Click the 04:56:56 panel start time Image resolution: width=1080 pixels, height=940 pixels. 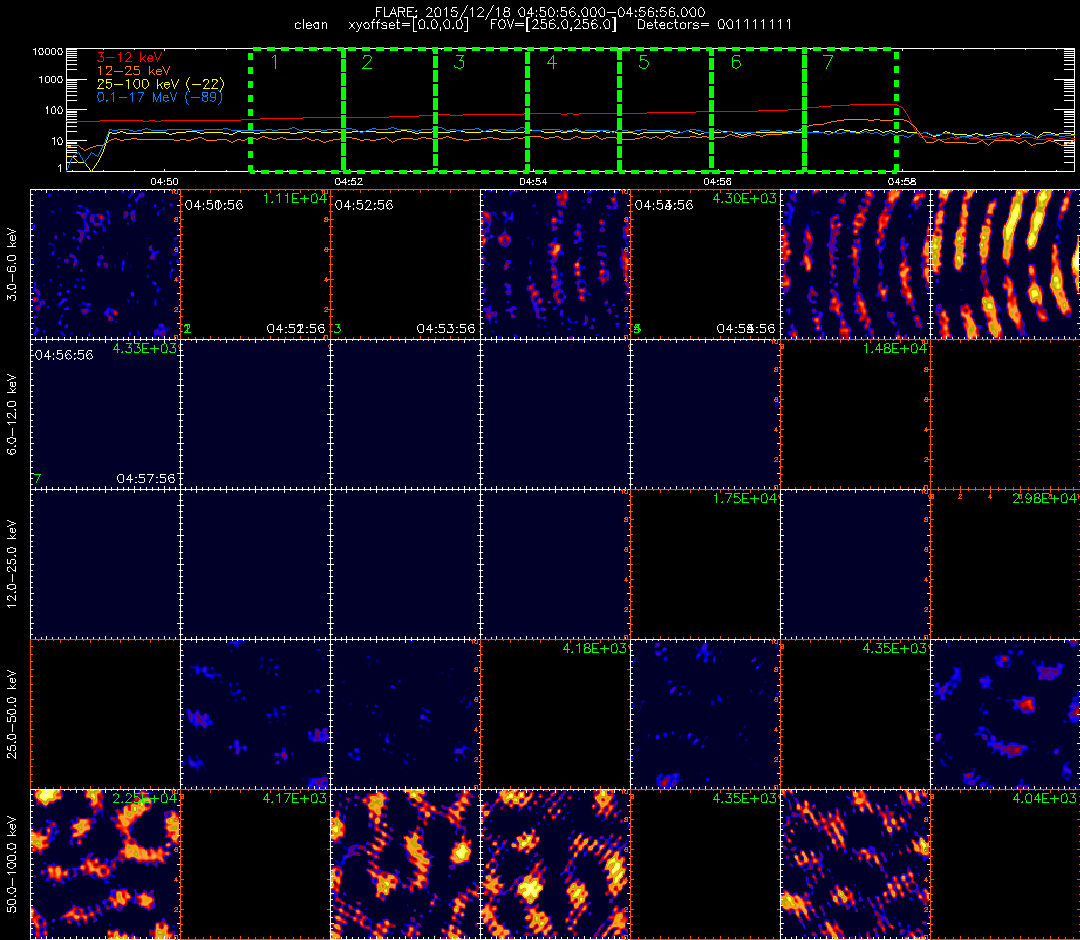click(x=64, y=355)
